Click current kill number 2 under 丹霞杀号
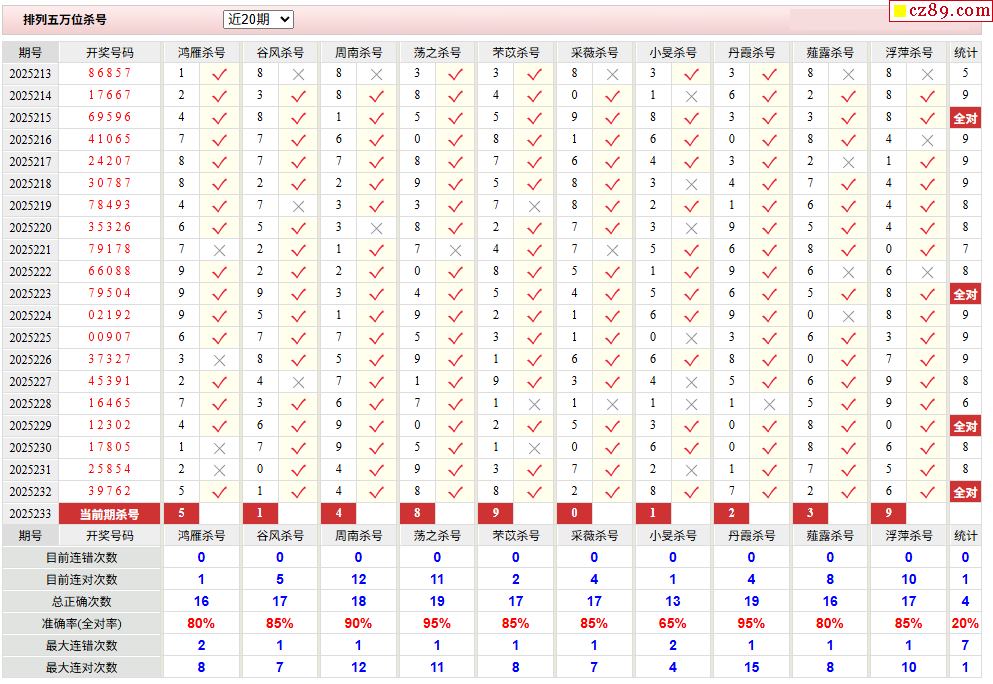The width and height of the screenshot is (993, 684). pyautogui.click(x=731, y=513)
